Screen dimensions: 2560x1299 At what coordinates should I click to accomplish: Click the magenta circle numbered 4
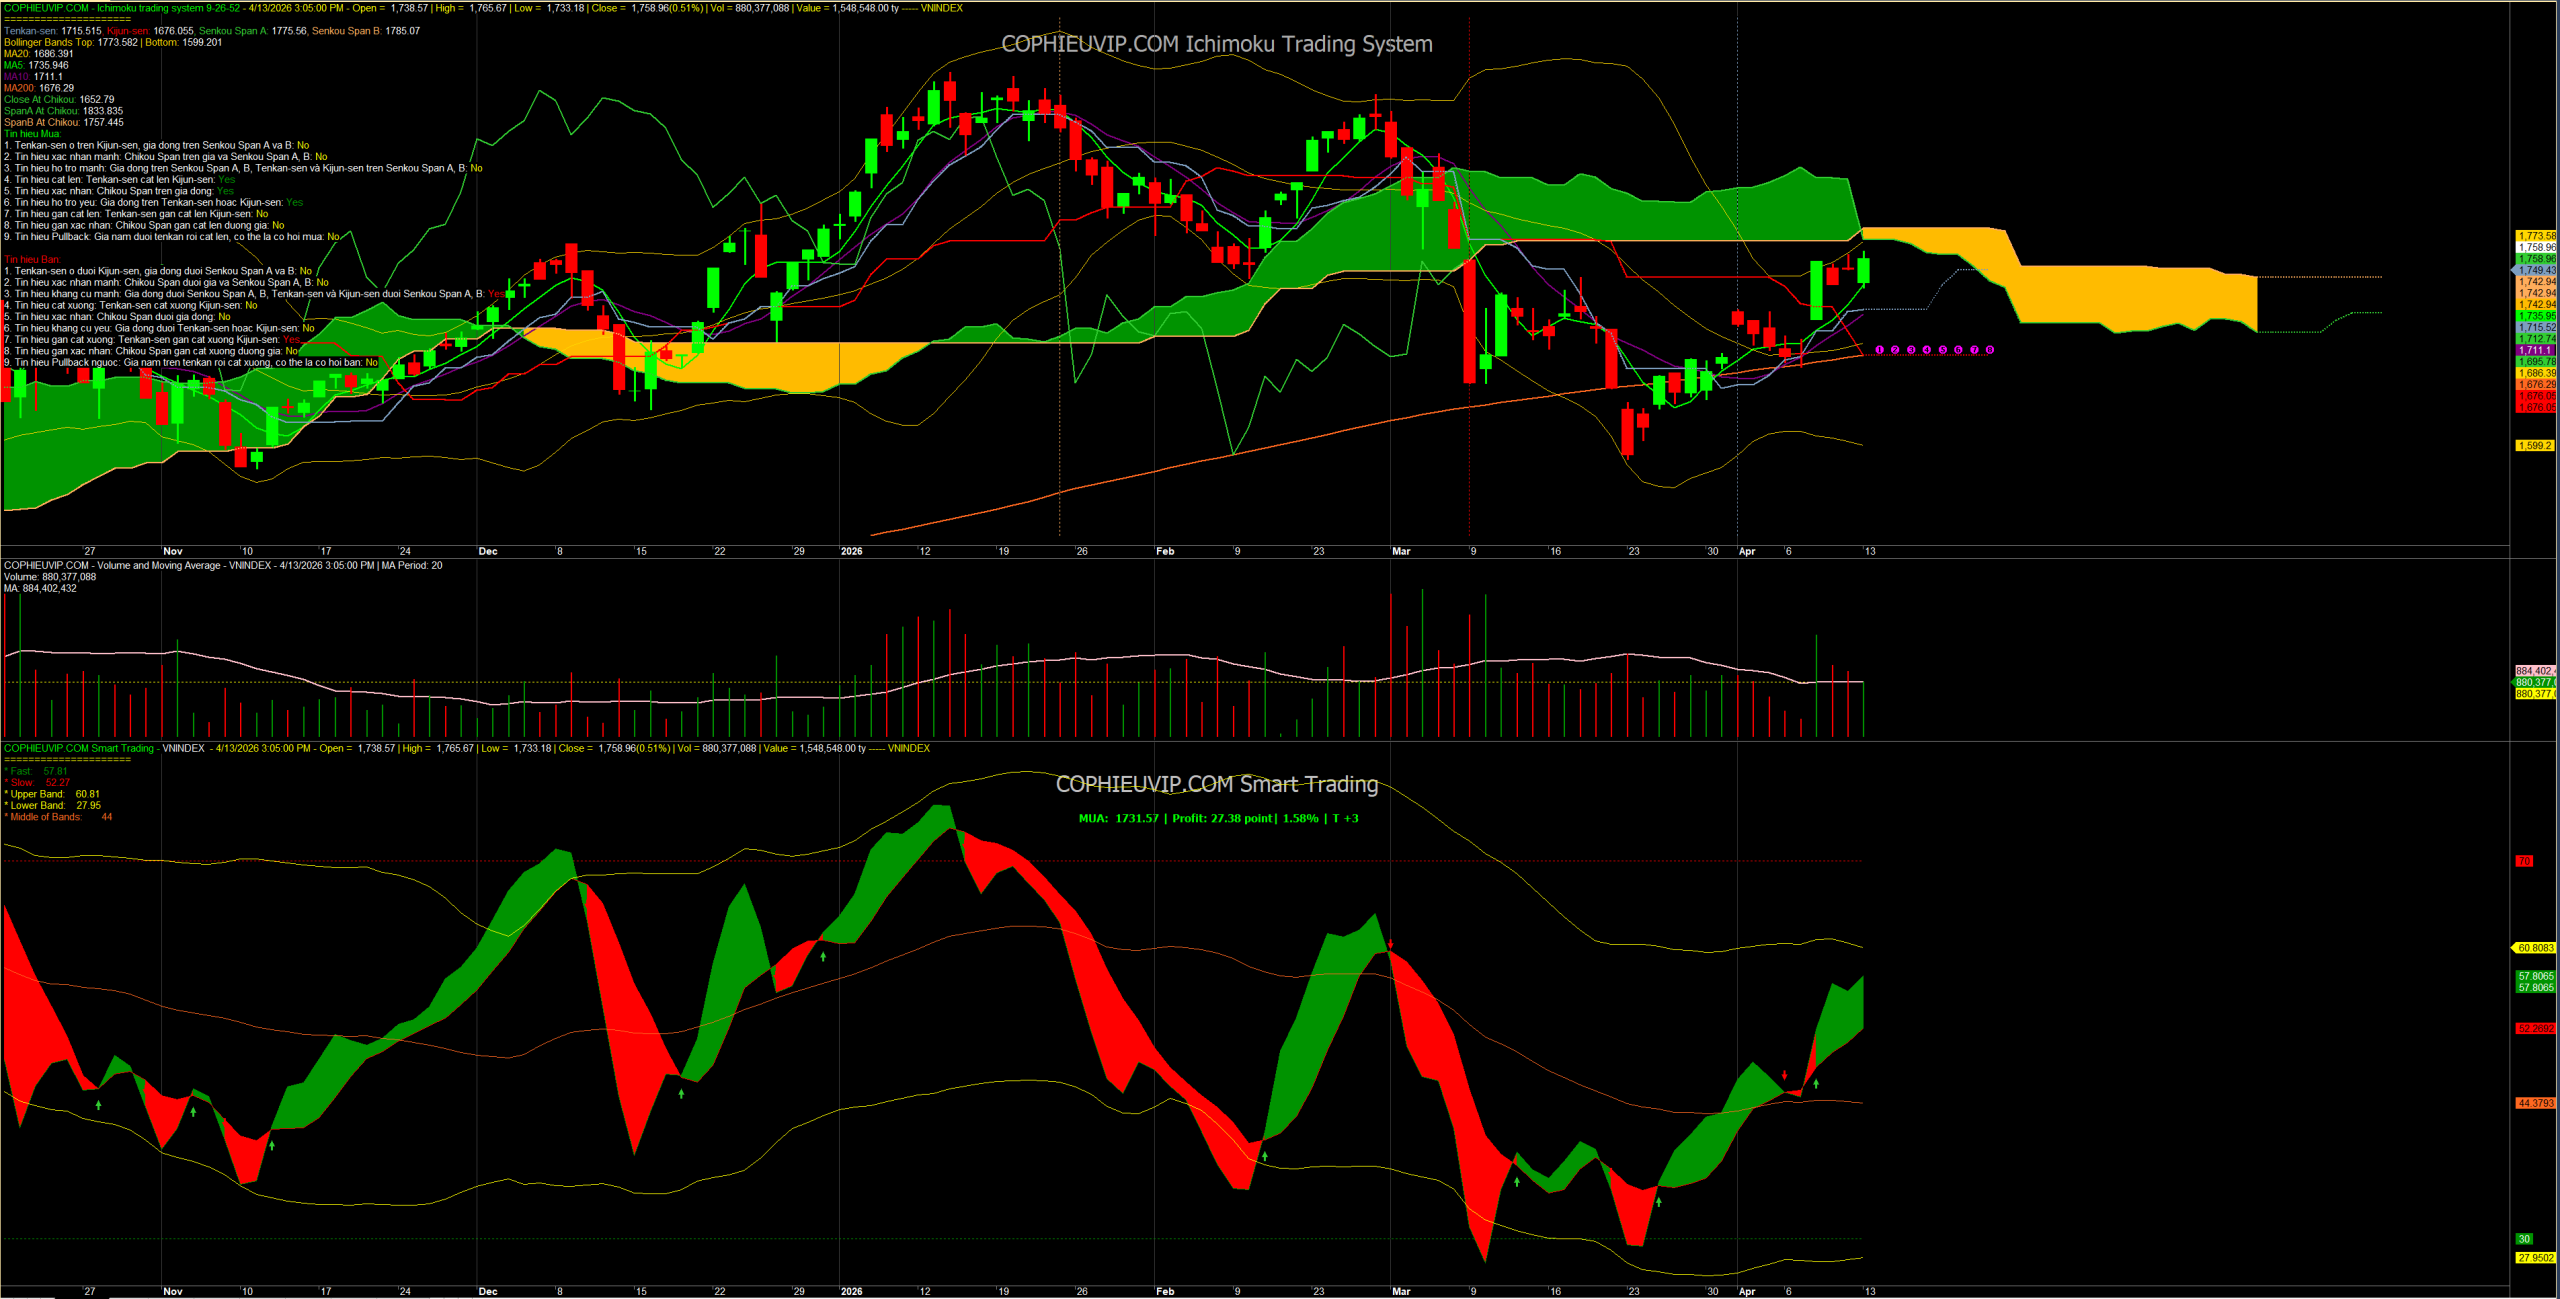click(x=1927, y=350)
